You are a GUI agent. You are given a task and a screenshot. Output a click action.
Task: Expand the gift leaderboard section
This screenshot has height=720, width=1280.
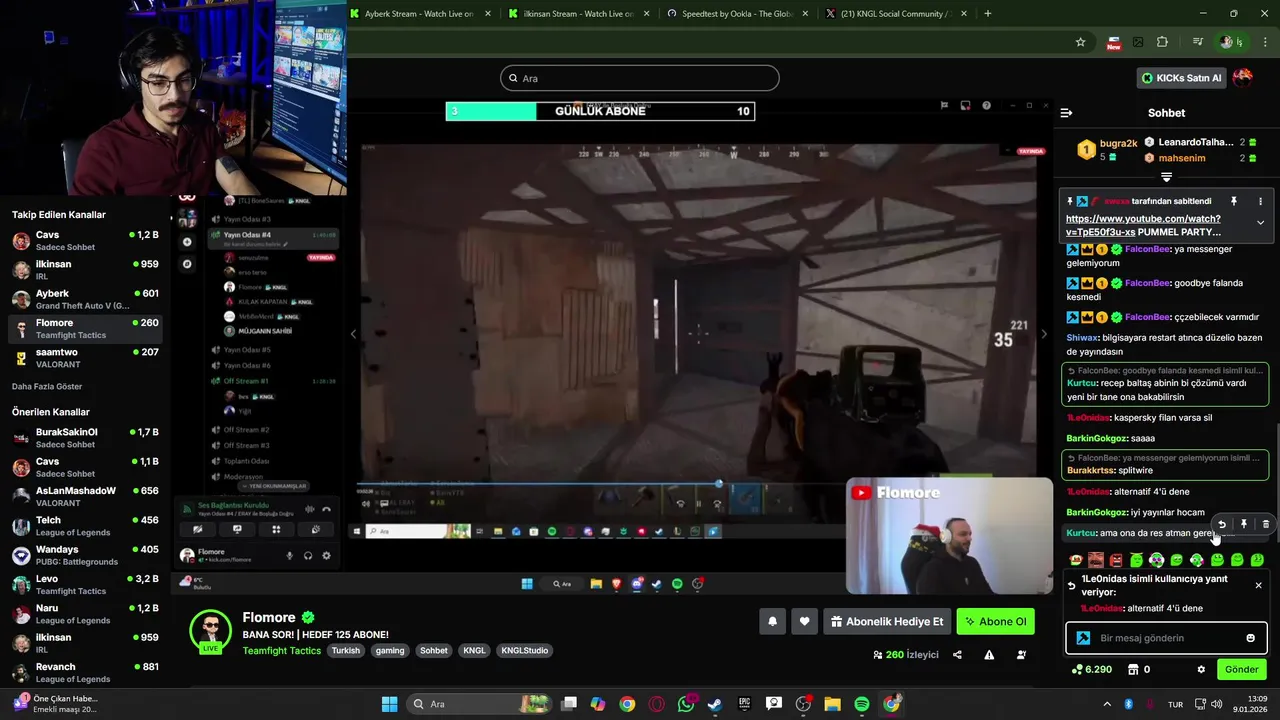pos(1166,177)
